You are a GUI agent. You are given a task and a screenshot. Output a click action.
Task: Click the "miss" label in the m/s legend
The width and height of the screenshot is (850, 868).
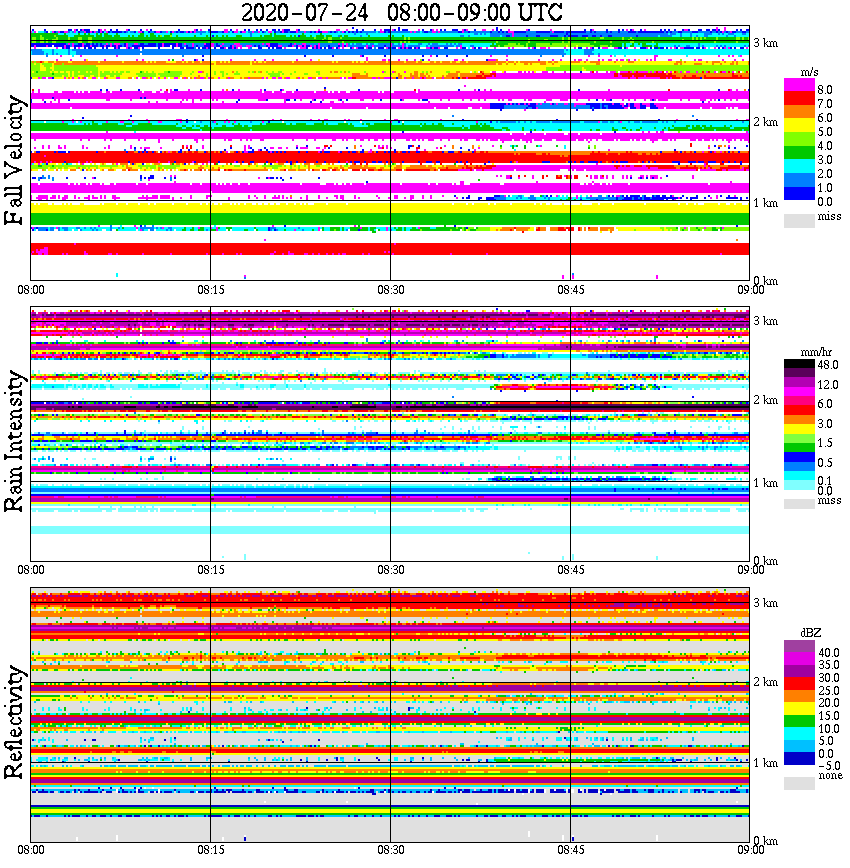click(829, 216)
